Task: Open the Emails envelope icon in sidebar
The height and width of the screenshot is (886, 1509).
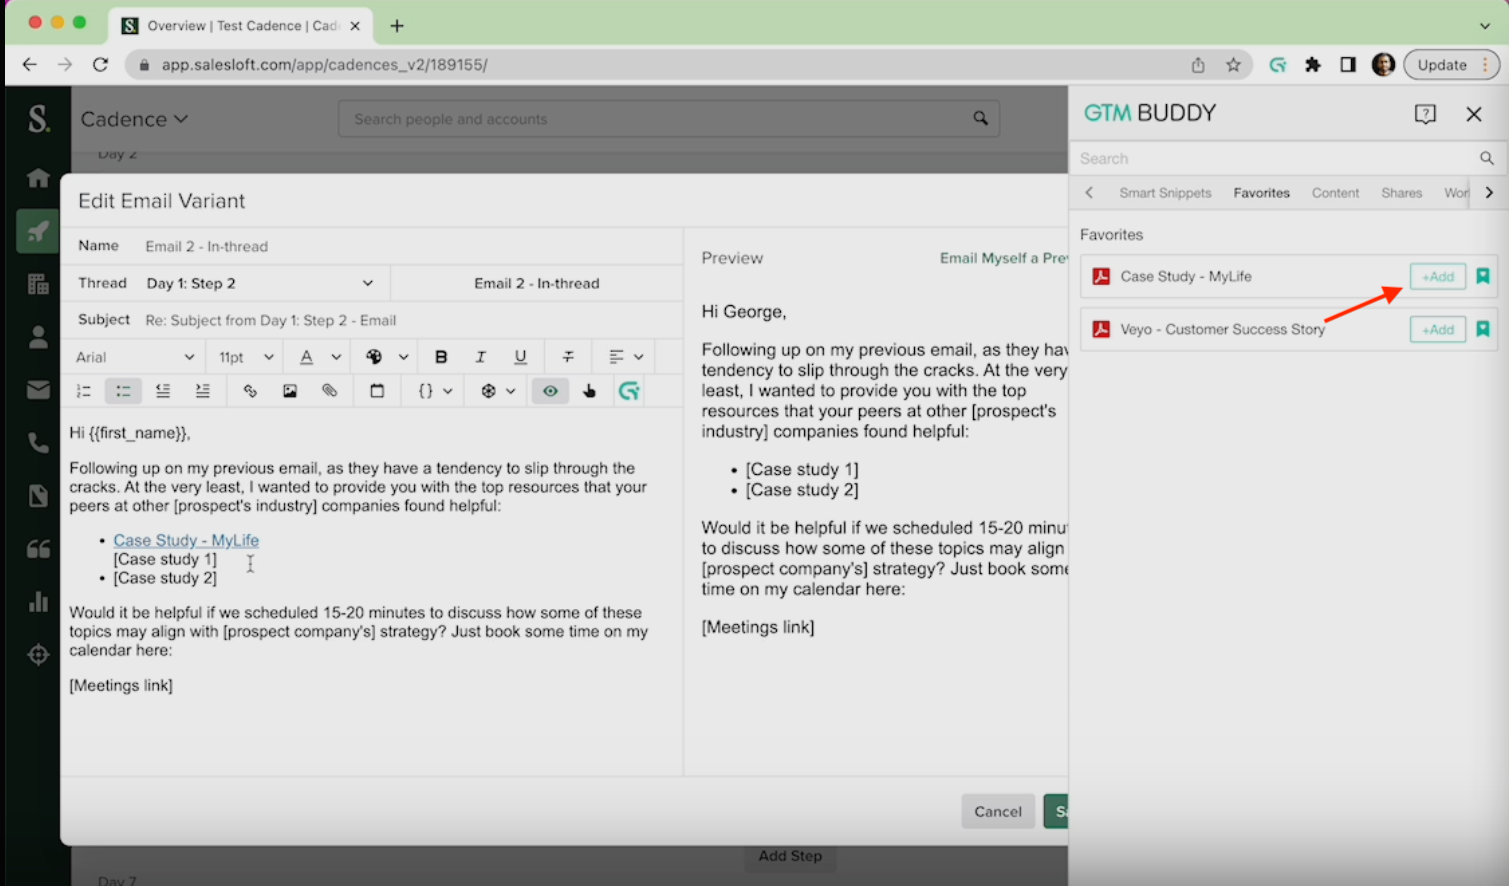Action: 38,390
